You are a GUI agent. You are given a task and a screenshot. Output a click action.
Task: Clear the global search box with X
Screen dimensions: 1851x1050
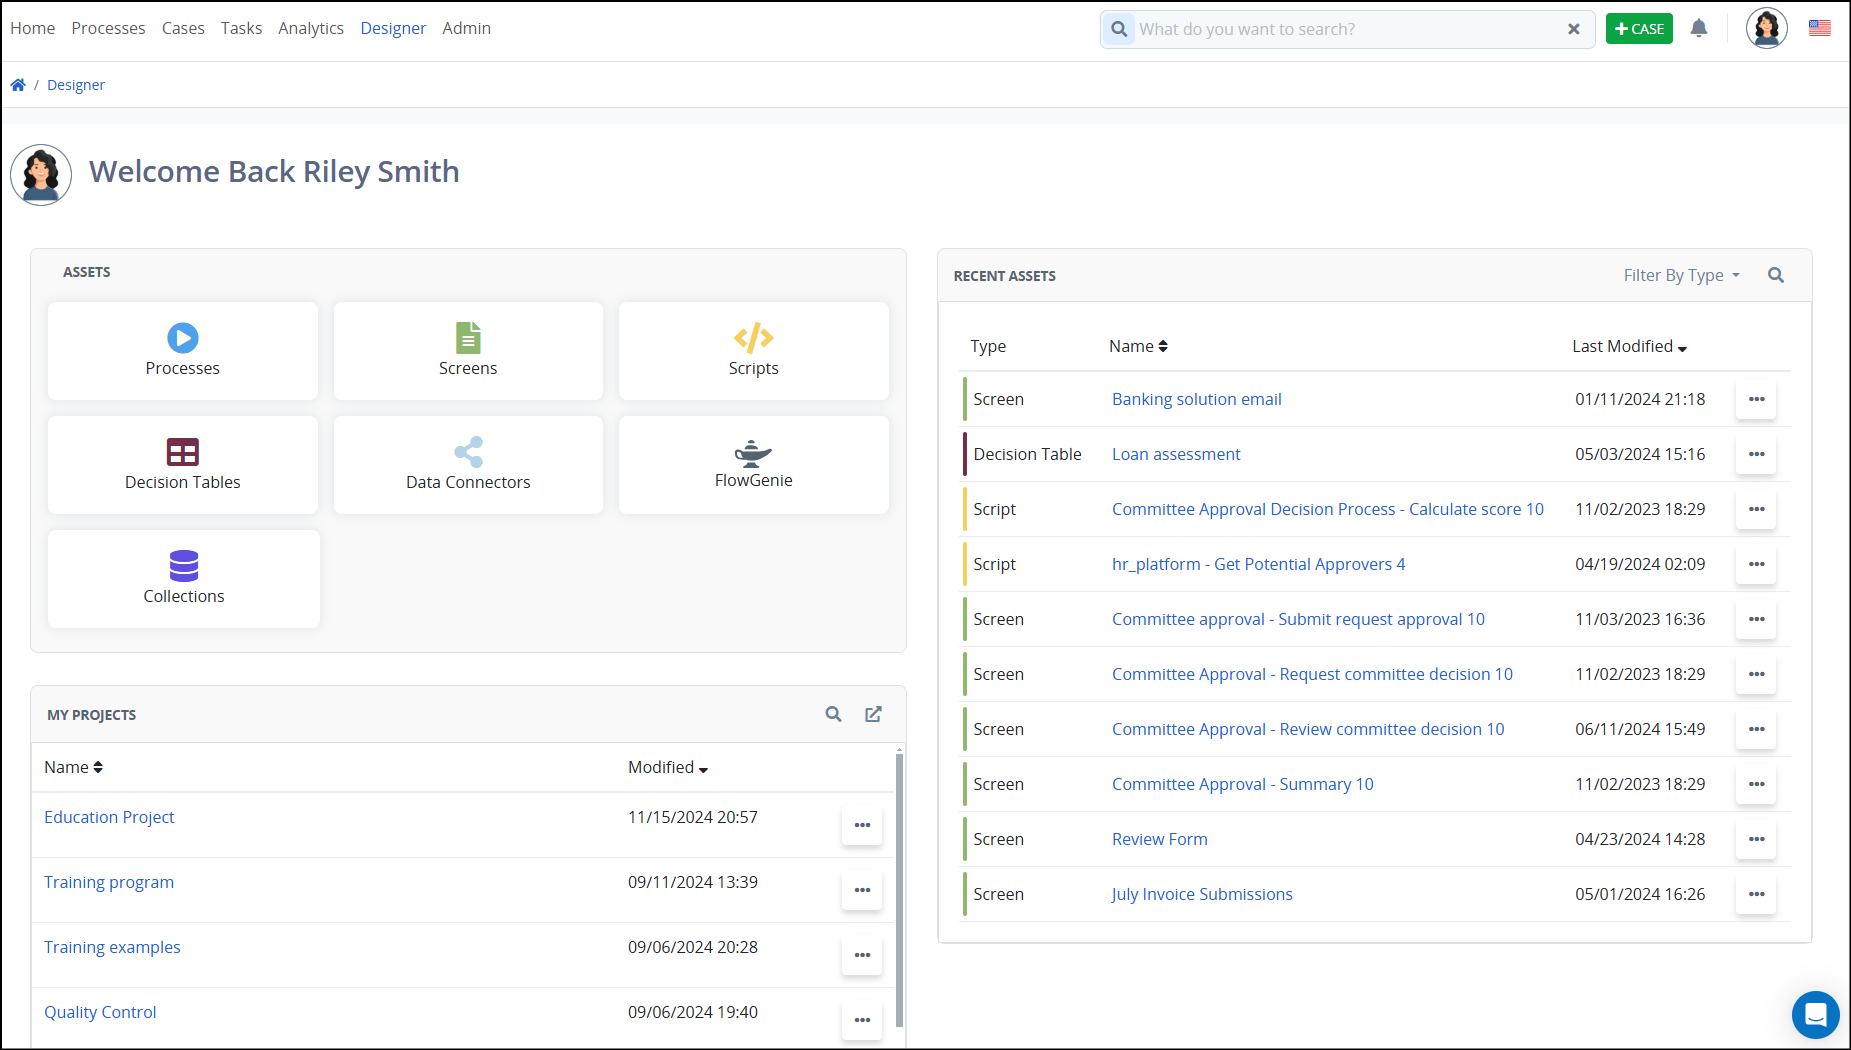(1574, 29)
